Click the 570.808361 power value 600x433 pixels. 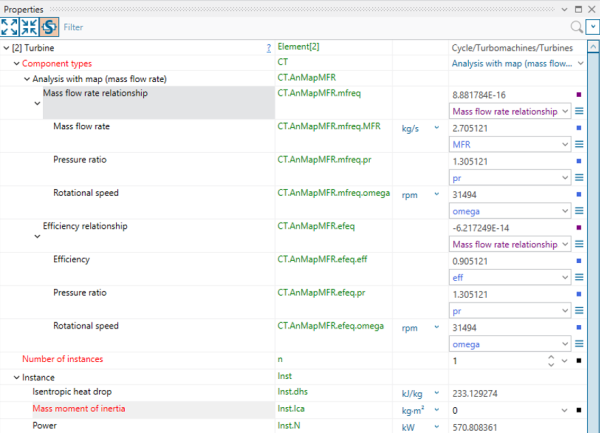point(475,428)
